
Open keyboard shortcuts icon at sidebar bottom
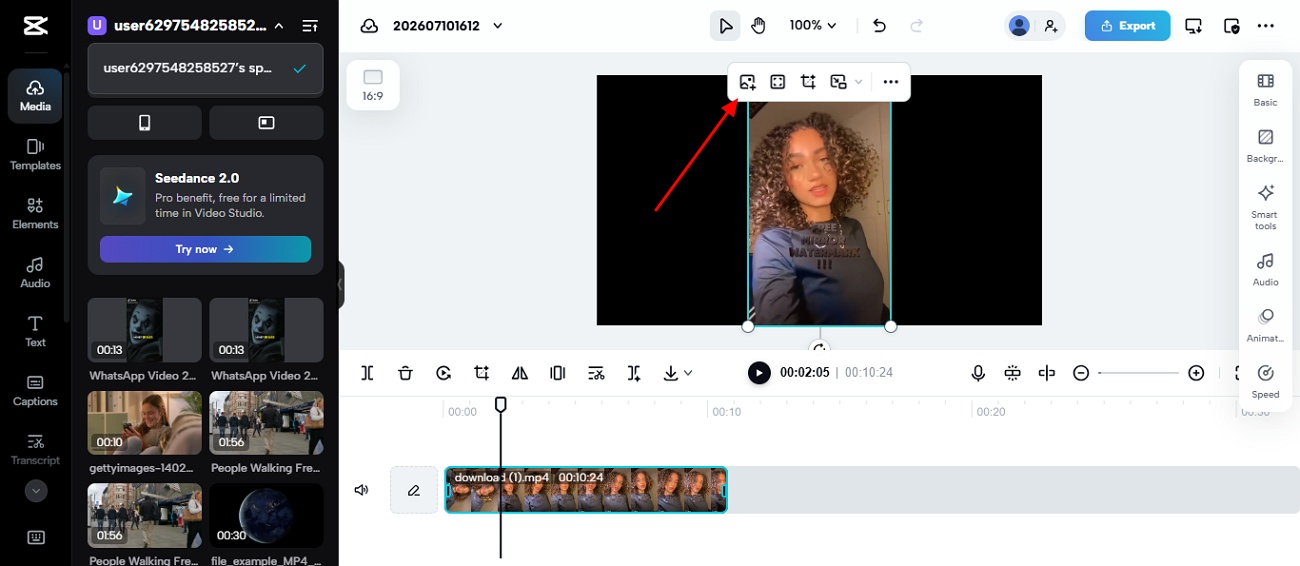point(36,538)
